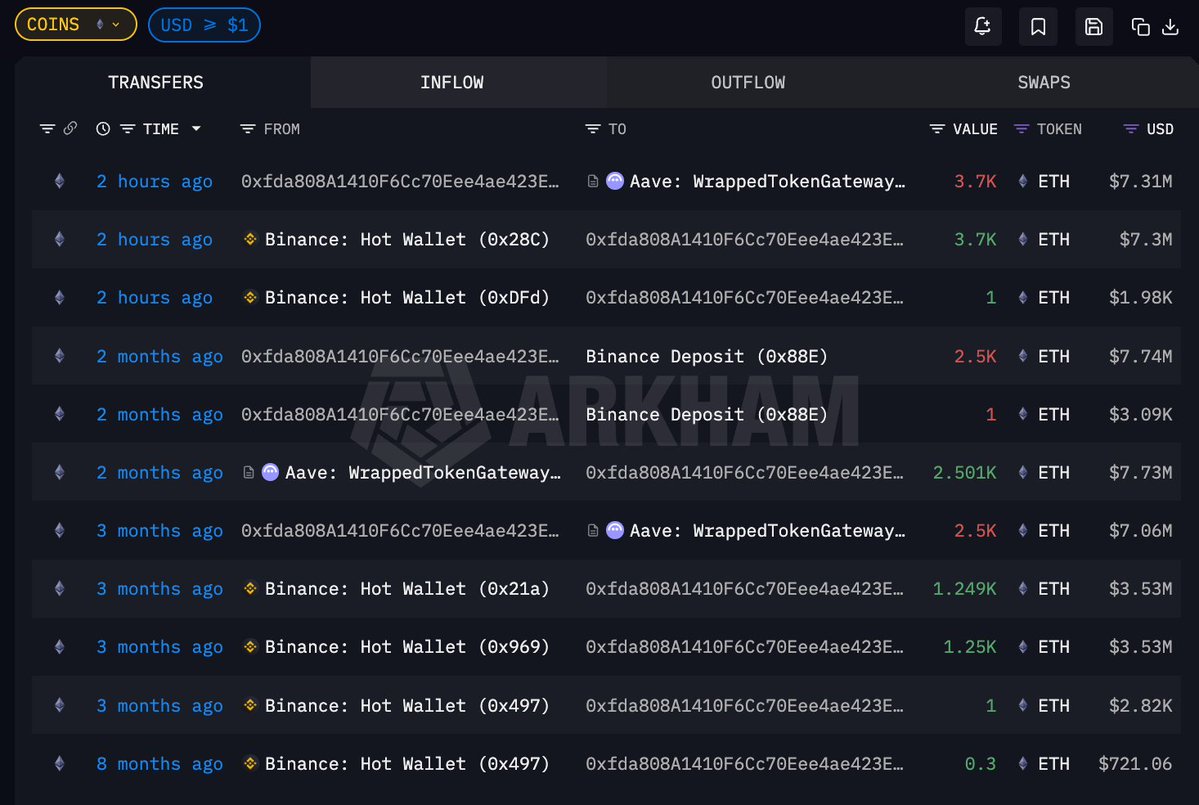Open Binance Deposit (0x88E) in $3.09K row
Image resolution: width=1199 pixels, height=805 pixels.
pos(707,414)
